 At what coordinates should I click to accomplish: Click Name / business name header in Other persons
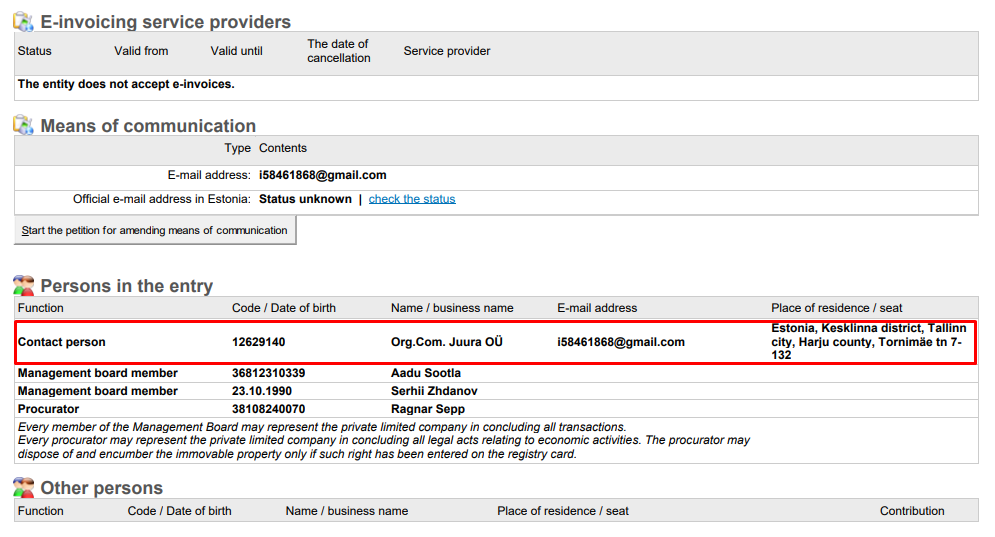pos(346,511)
